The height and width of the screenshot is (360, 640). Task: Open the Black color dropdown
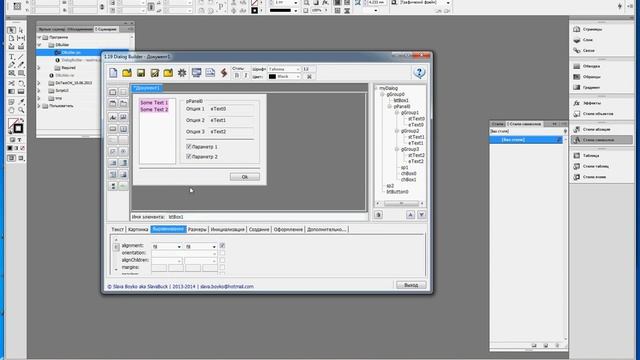tap(284, 77)
